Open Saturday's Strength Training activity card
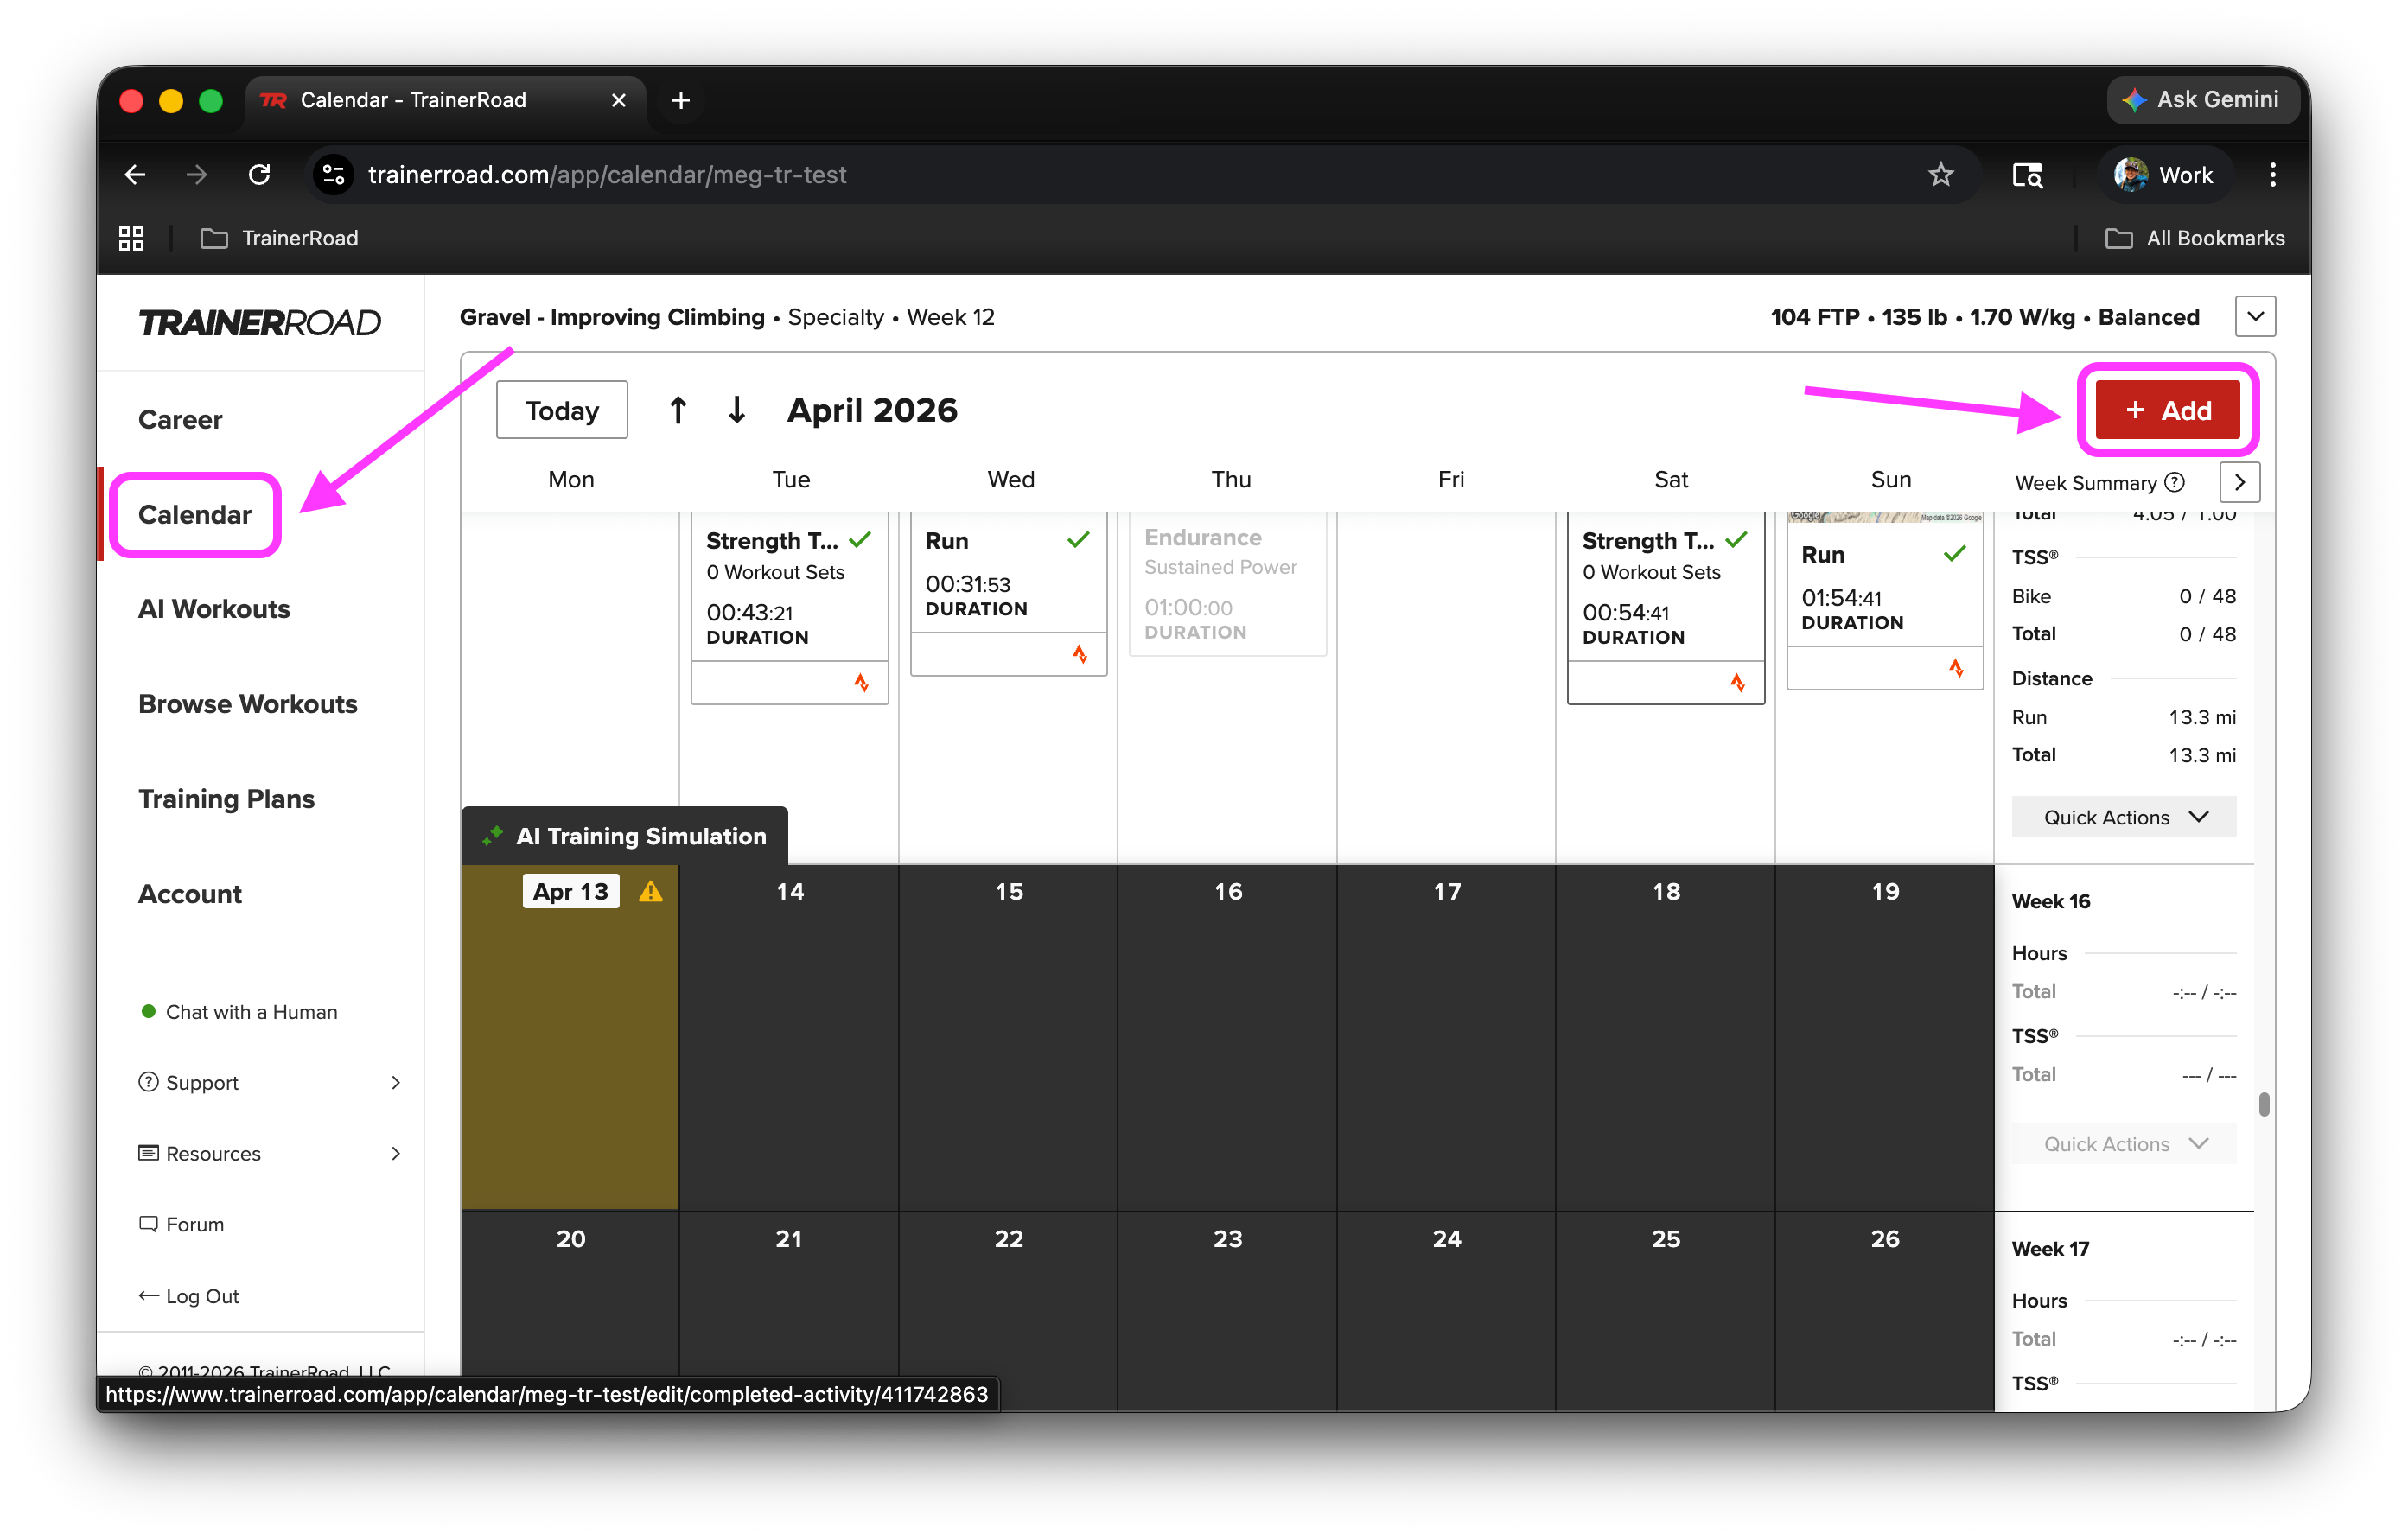 click(1666, 608)
